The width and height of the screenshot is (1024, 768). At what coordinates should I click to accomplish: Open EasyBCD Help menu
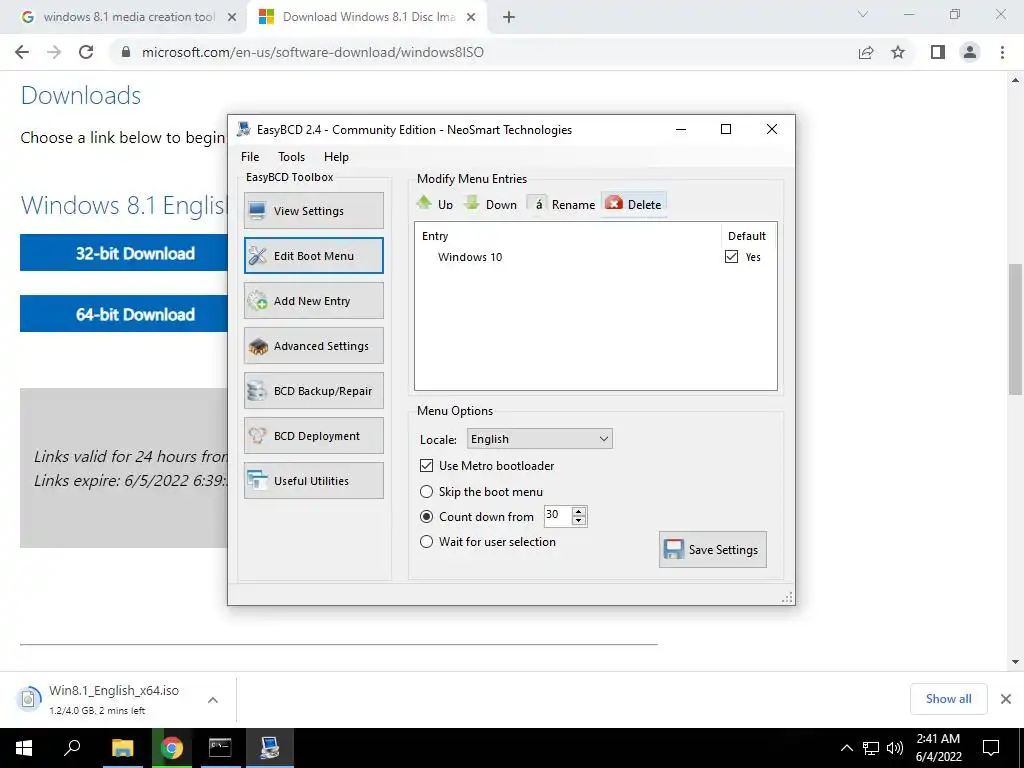click(x=336, y=157)
